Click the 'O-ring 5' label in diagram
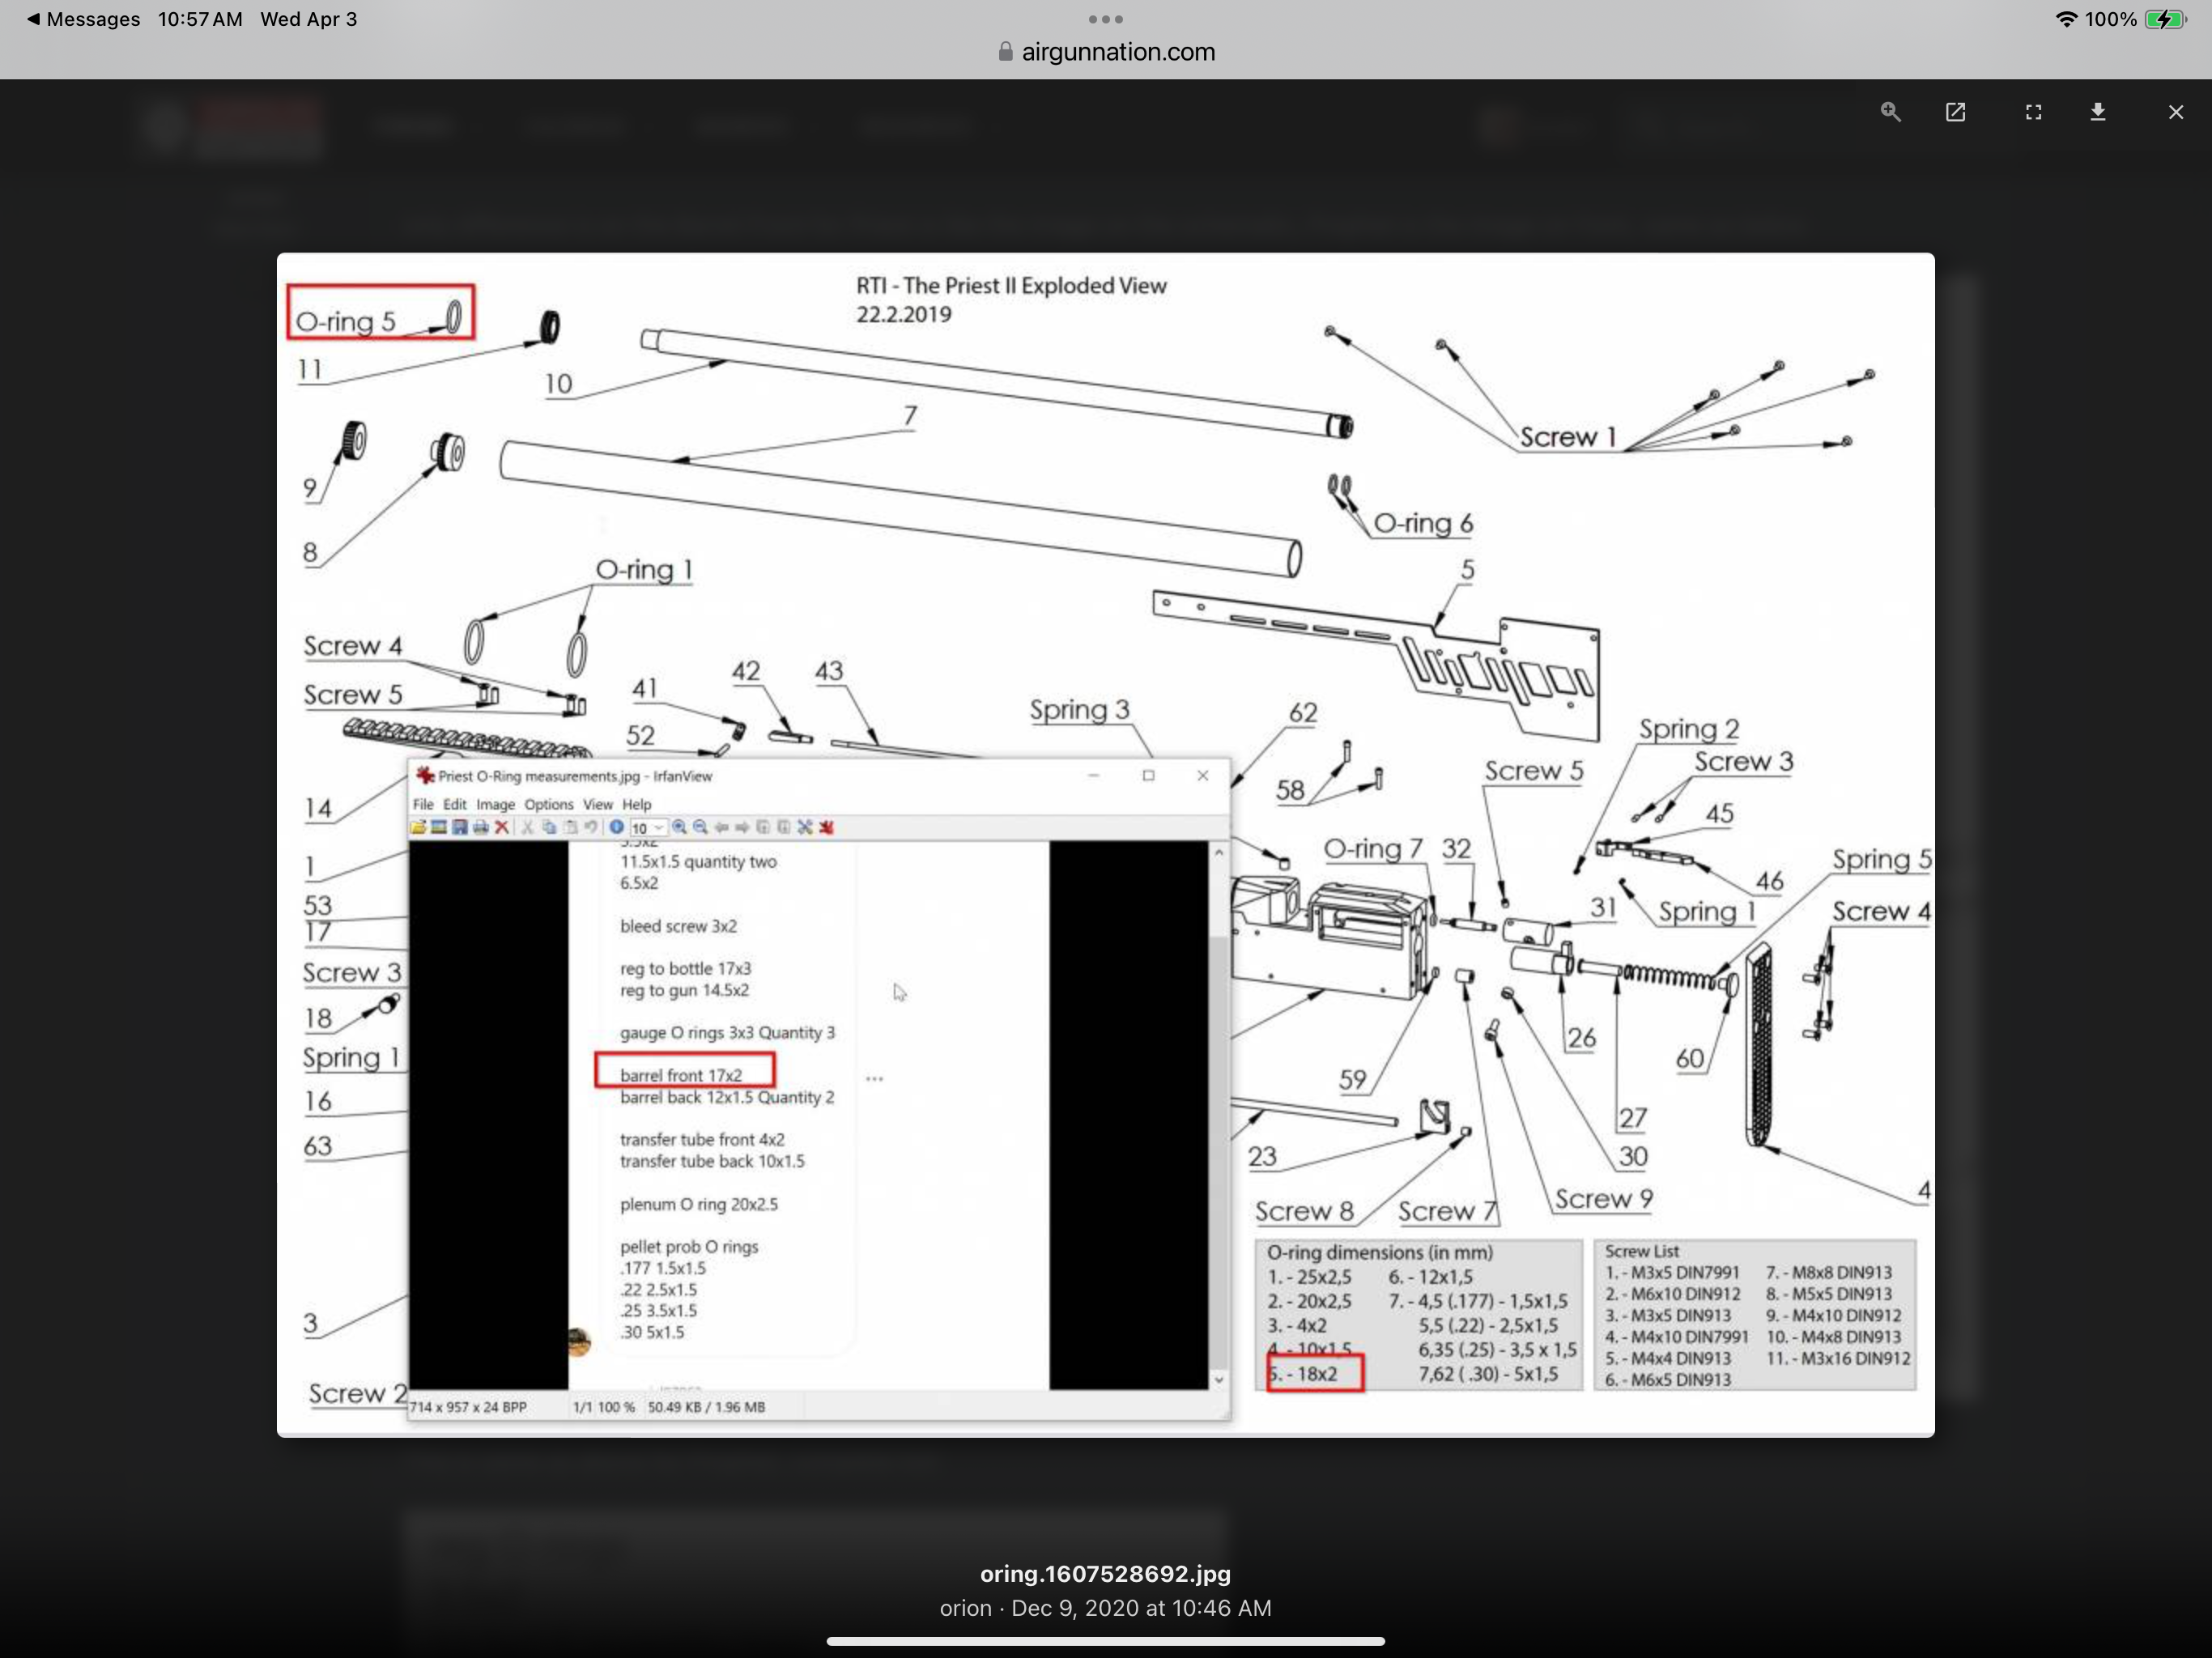This screenshot has height=1658, width=2212. click(346, 321)
